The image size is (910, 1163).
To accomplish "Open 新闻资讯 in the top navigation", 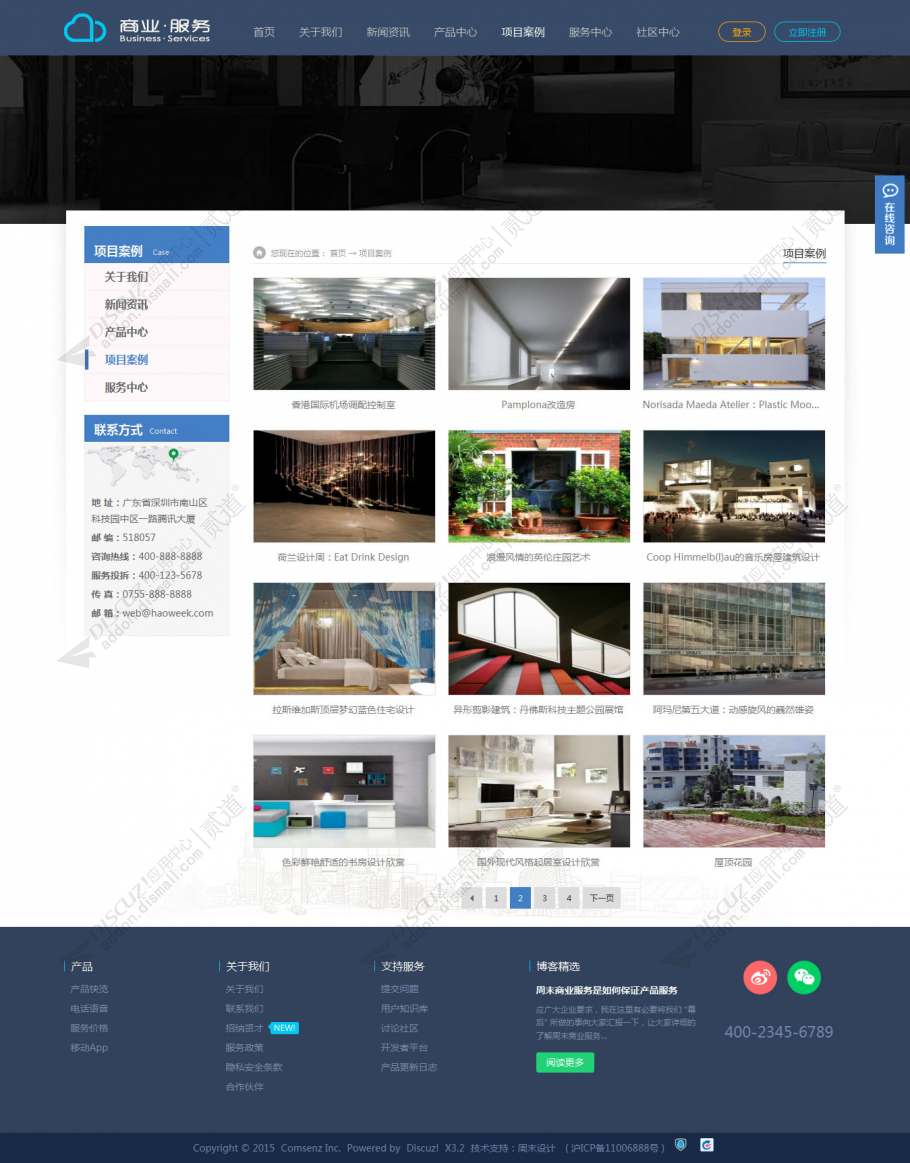I will click(x=388, y=32).
